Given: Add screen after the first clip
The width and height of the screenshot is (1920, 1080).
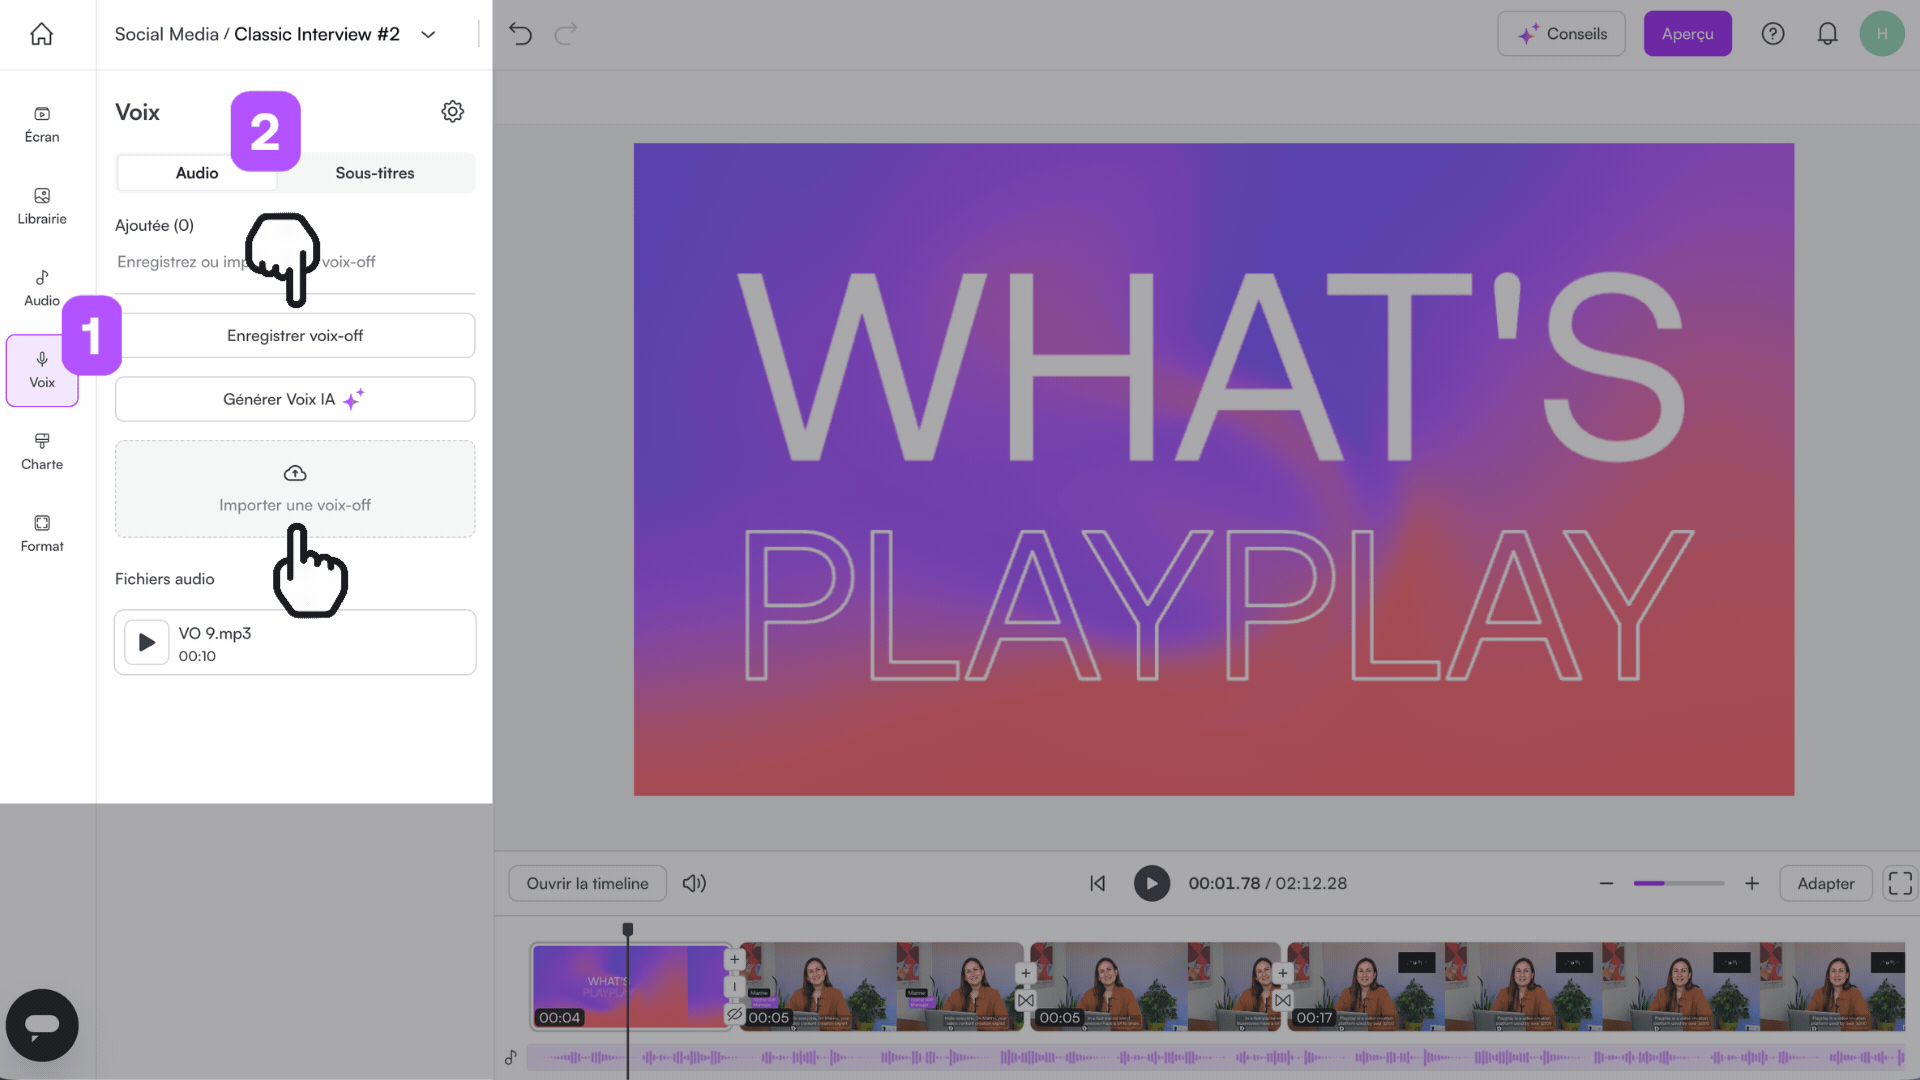Looking at the screenshot, I should pos(734,959).
